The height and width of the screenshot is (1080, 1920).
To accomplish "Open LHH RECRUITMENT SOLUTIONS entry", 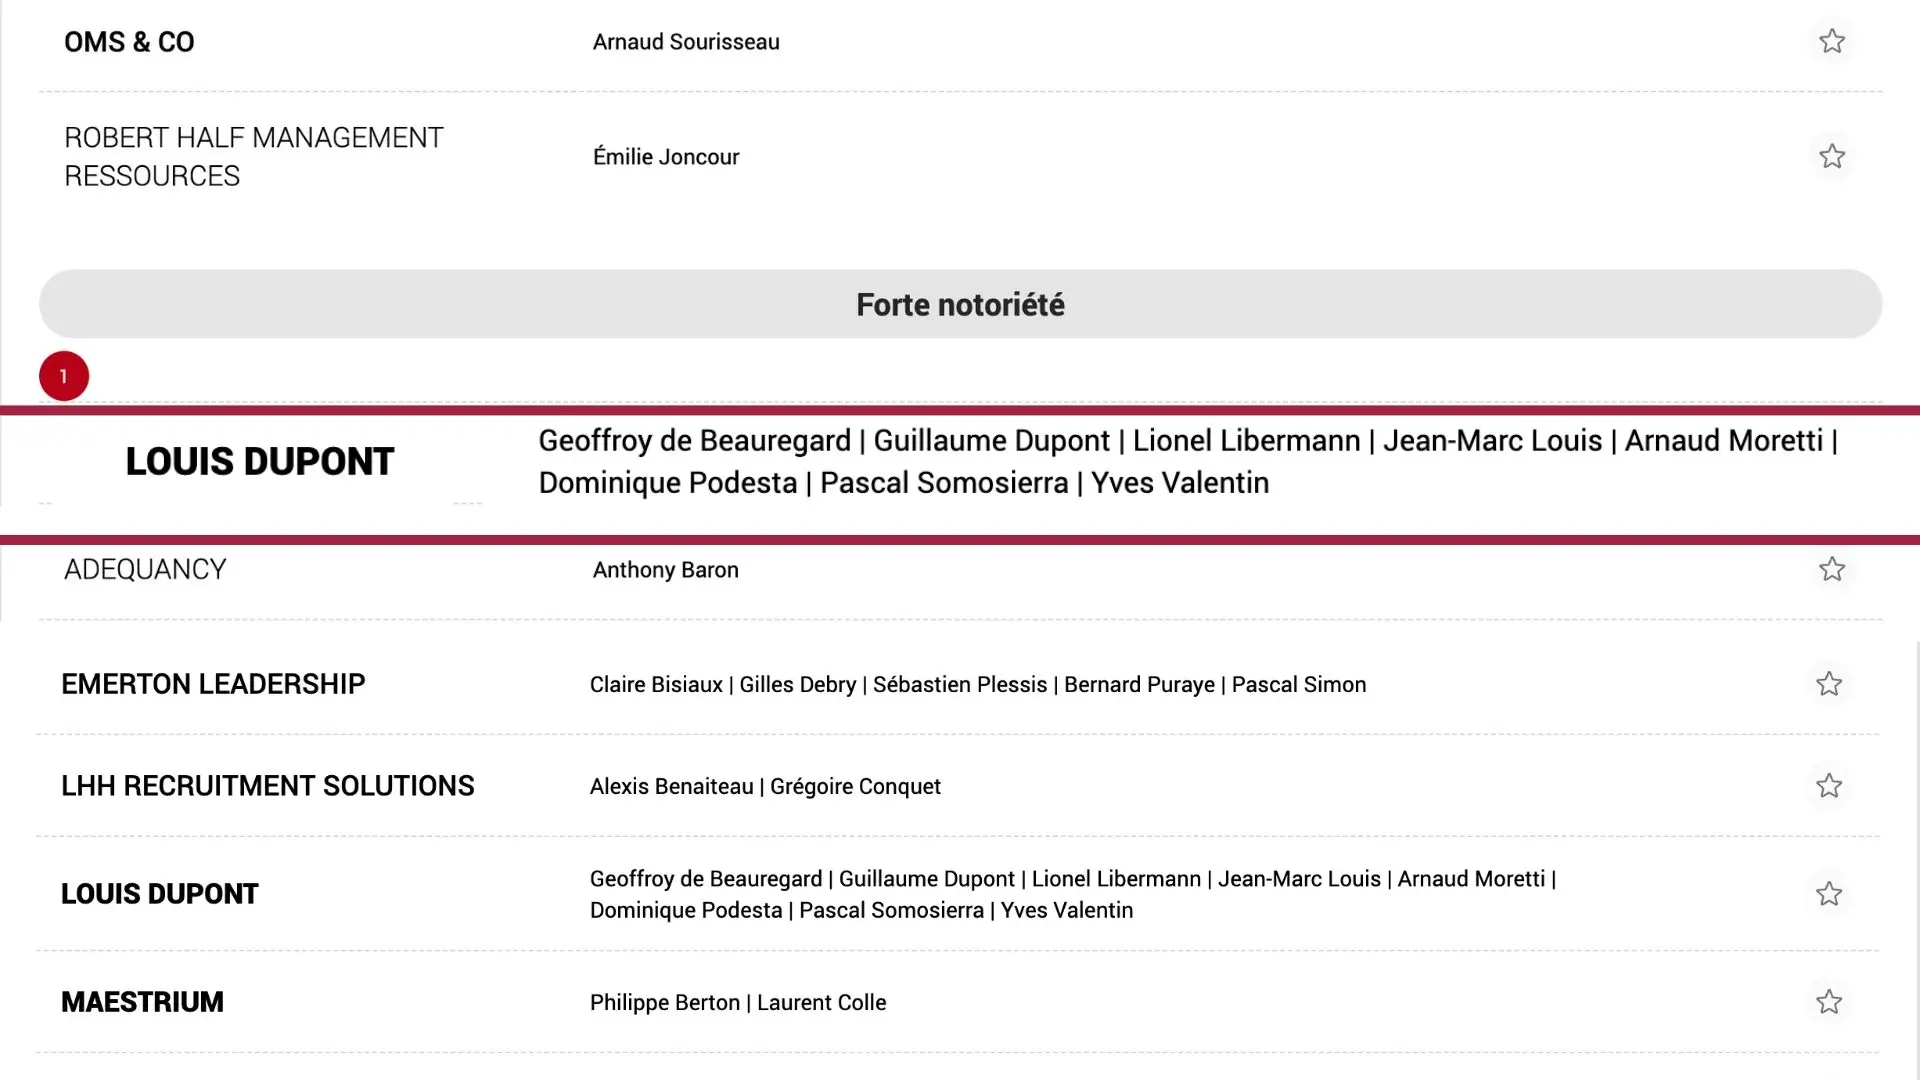I will [x=267, y=786].
